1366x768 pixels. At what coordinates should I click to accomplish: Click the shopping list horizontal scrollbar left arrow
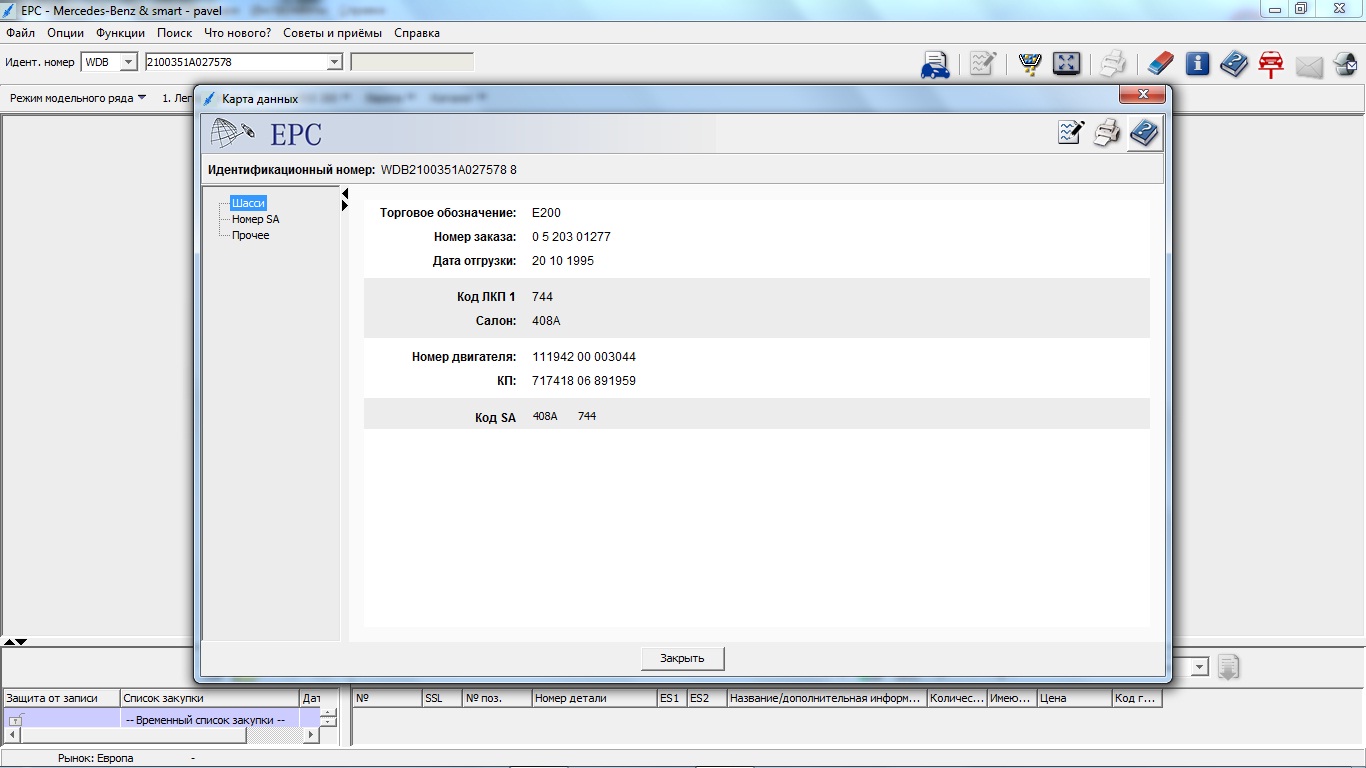click(x=11, y=735)
